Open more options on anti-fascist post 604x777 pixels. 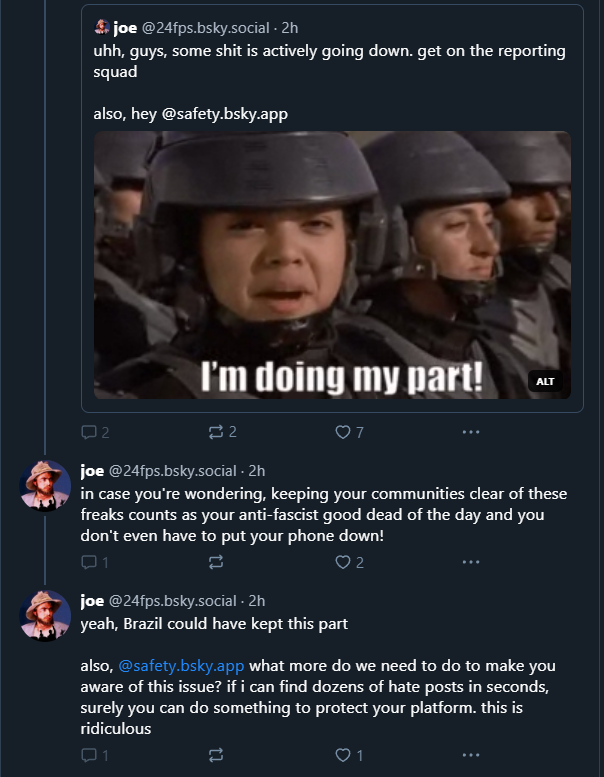[x=471, y=562]
